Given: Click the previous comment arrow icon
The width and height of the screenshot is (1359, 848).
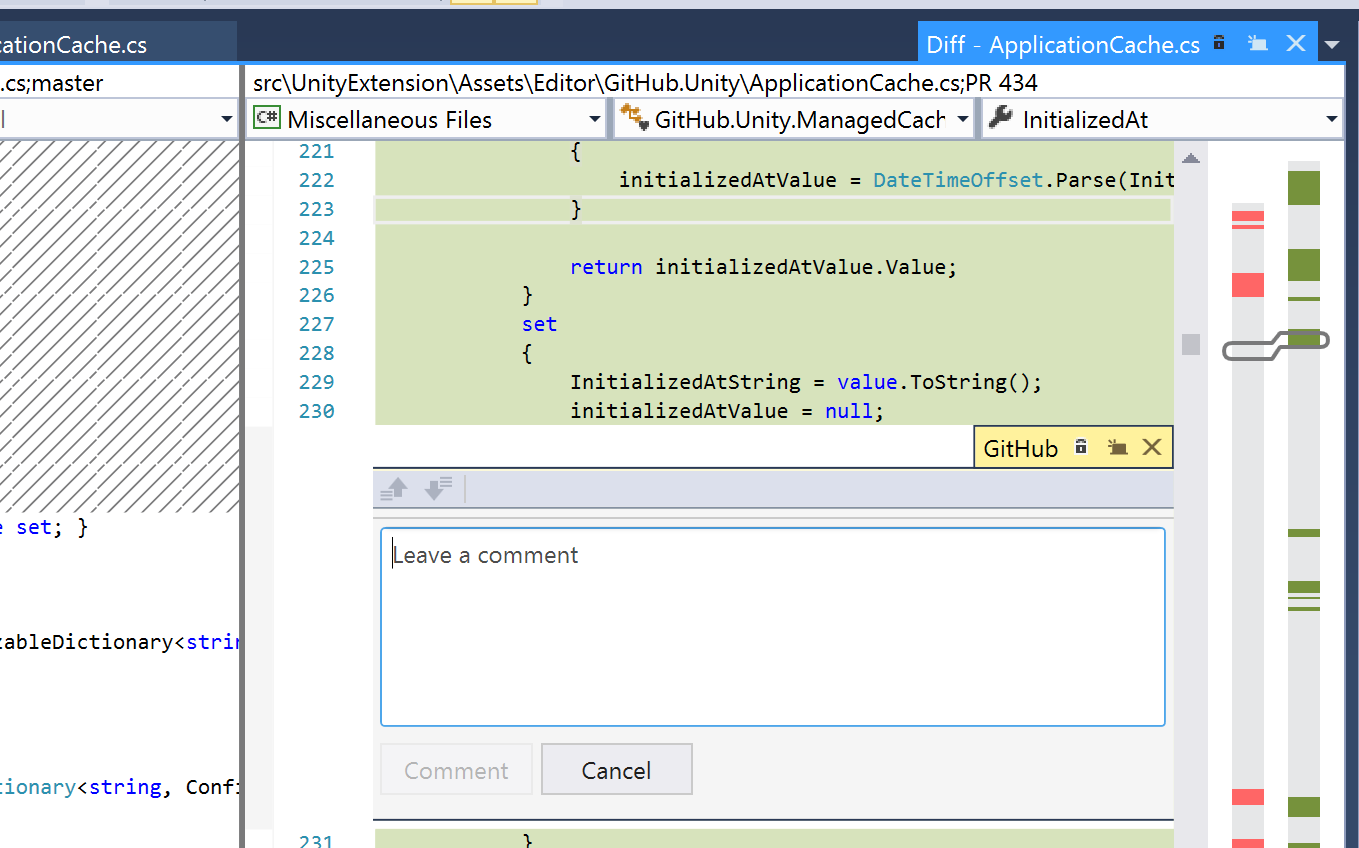Looking at the screenshot, I should [393, 489].
